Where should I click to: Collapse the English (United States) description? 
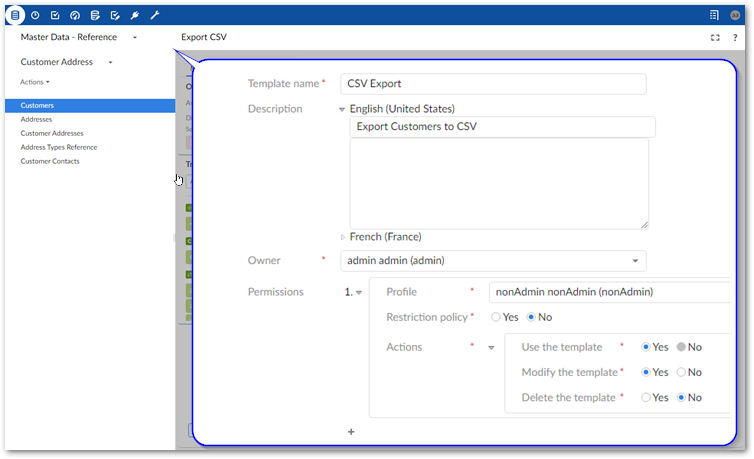click(x=342, y=110)
